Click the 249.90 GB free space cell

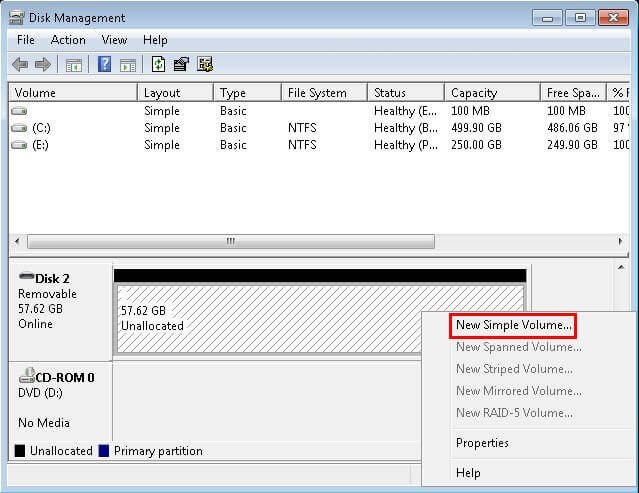[572, 145]
